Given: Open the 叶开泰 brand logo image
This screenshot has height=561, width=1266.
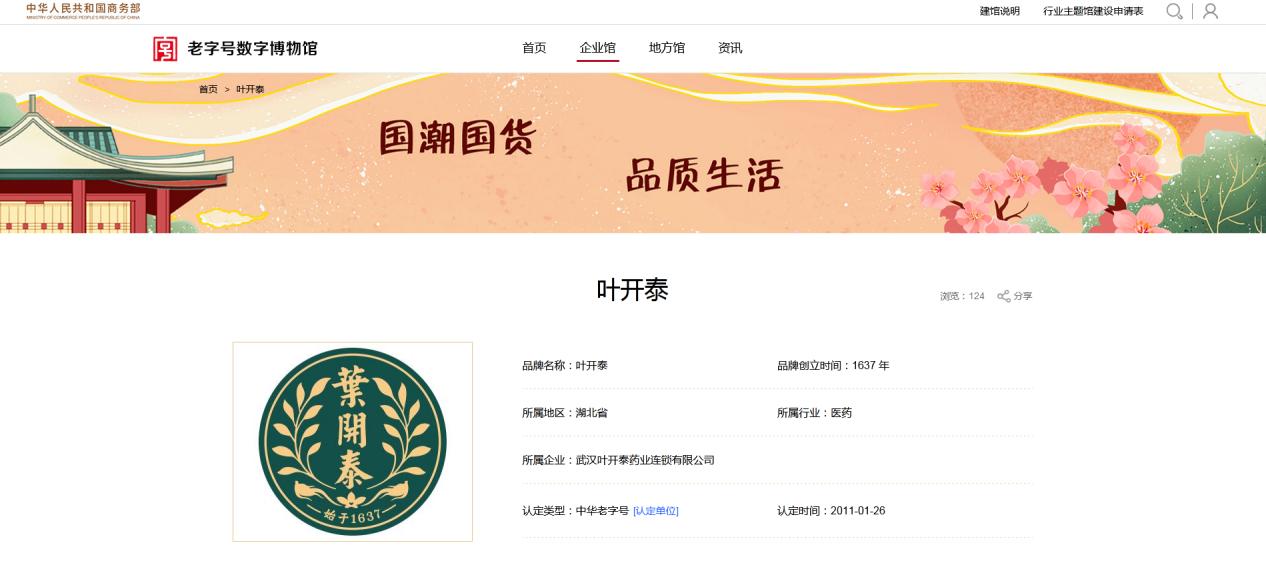Looking at the screenshot, I should click(352, 442).
